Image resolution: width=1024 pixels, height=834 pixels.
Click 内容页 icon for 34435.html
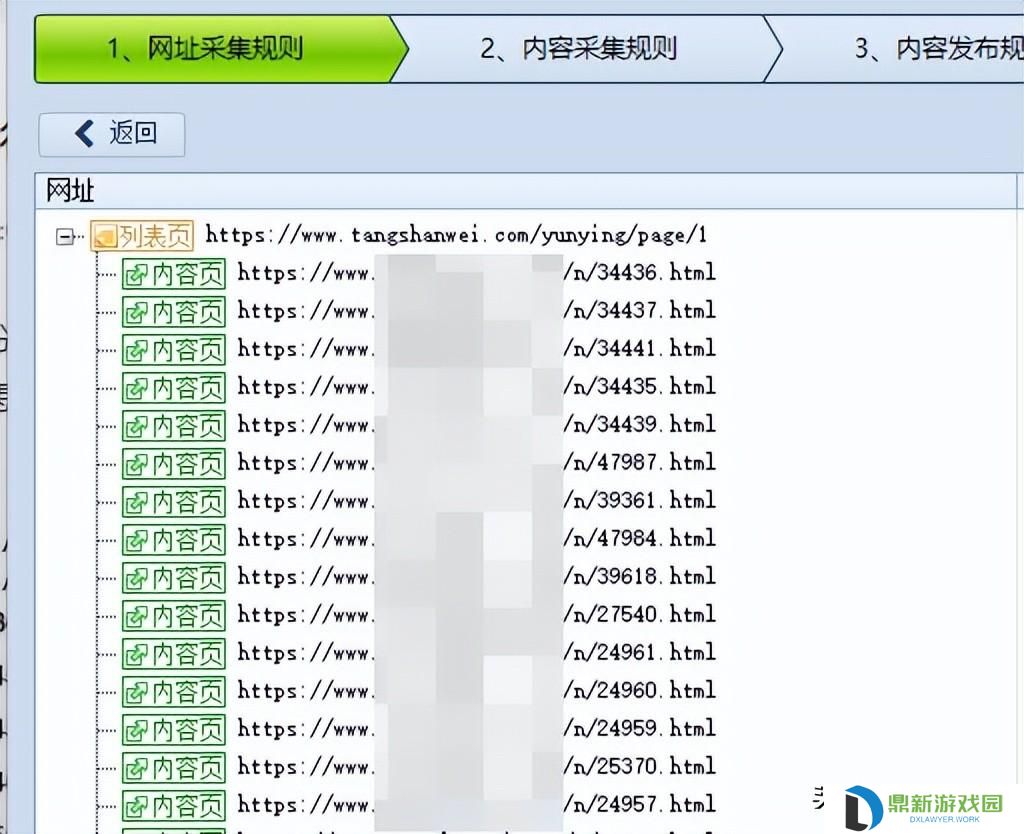pyautogui.click(x=174, y=387)
